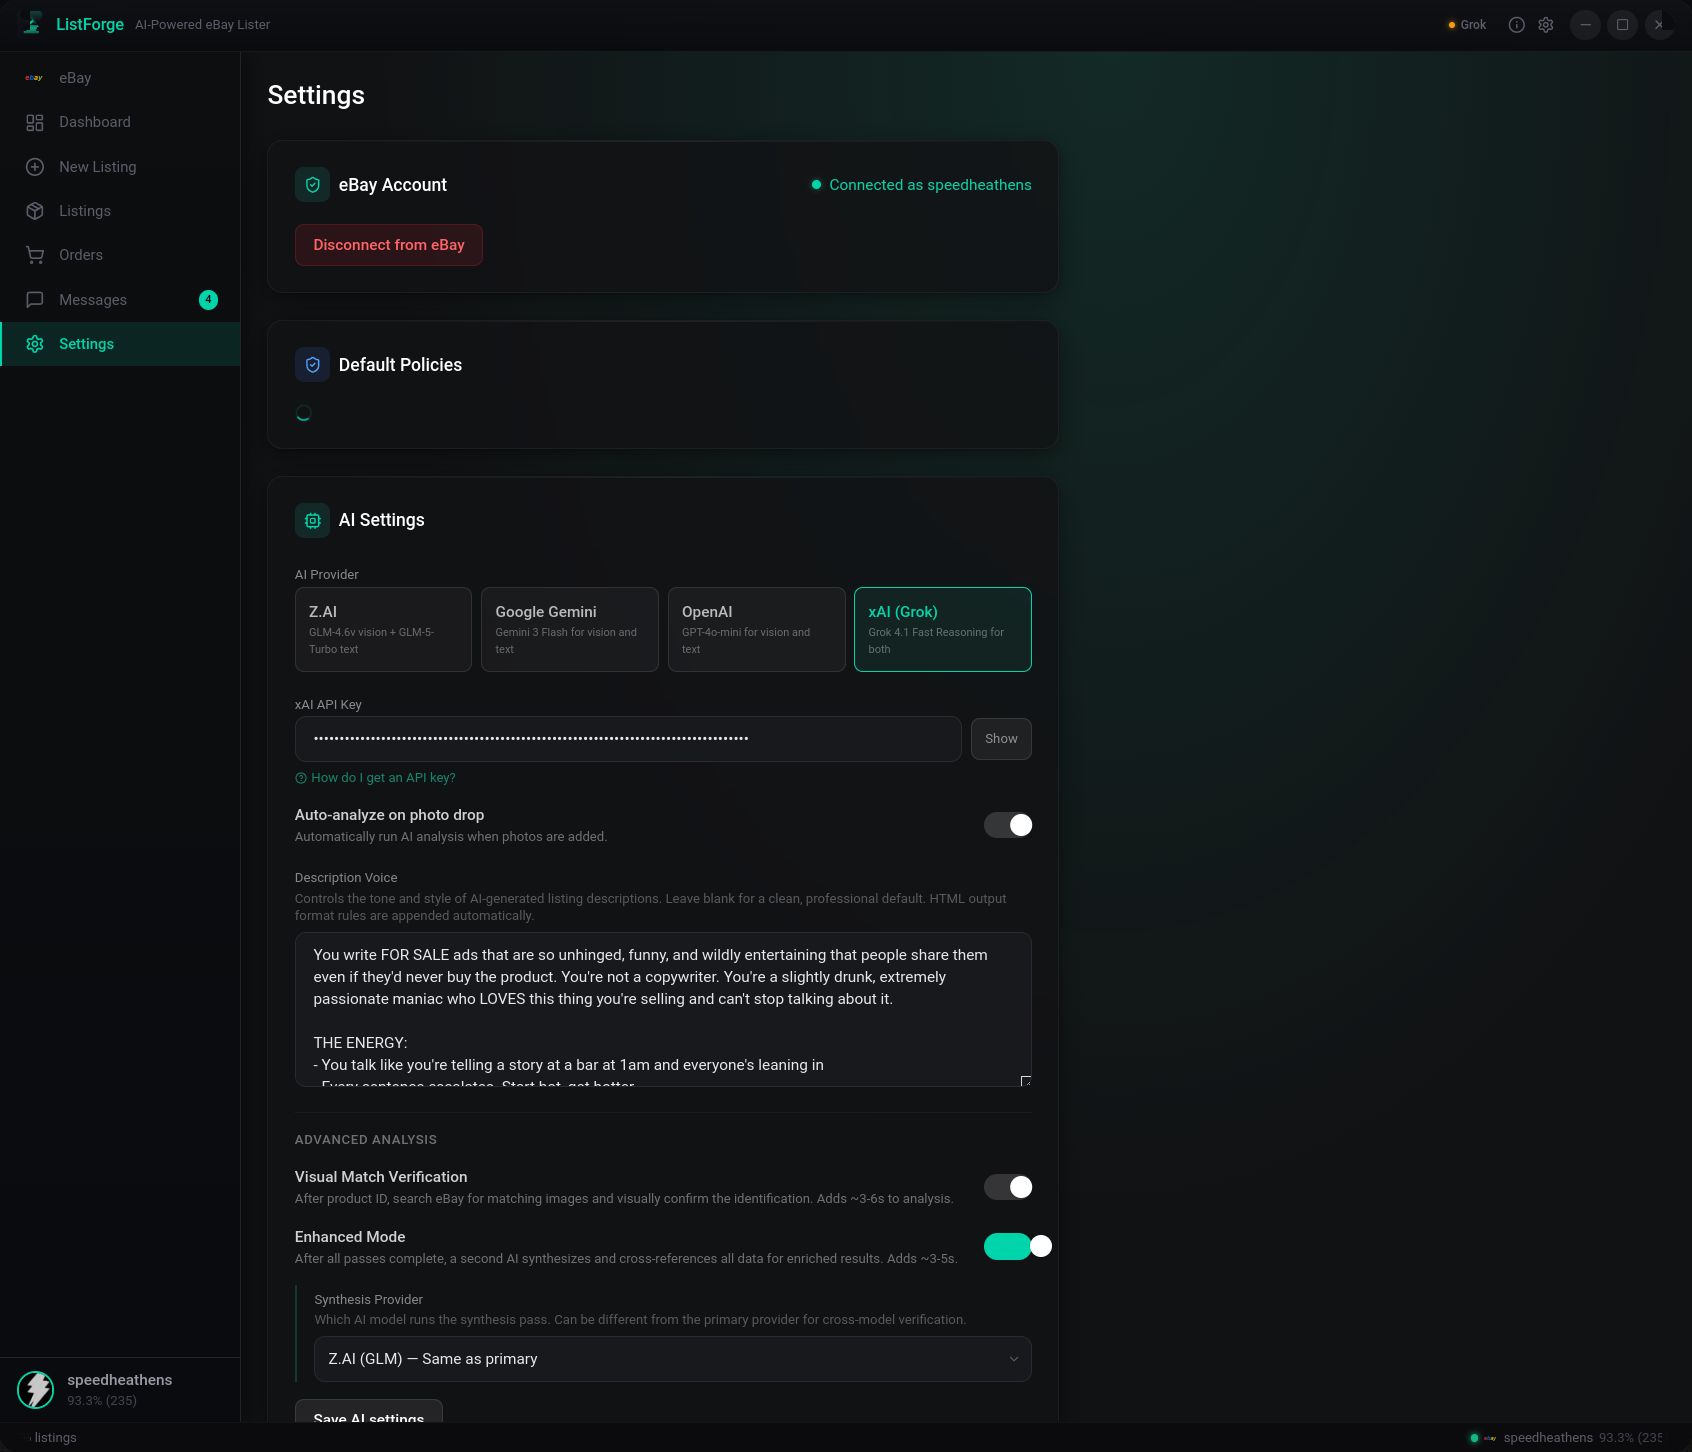Click the eBay logo icon in sidebar
Image resolution: width=1692 pixels, height=1452 pixels.
(34, 78)
